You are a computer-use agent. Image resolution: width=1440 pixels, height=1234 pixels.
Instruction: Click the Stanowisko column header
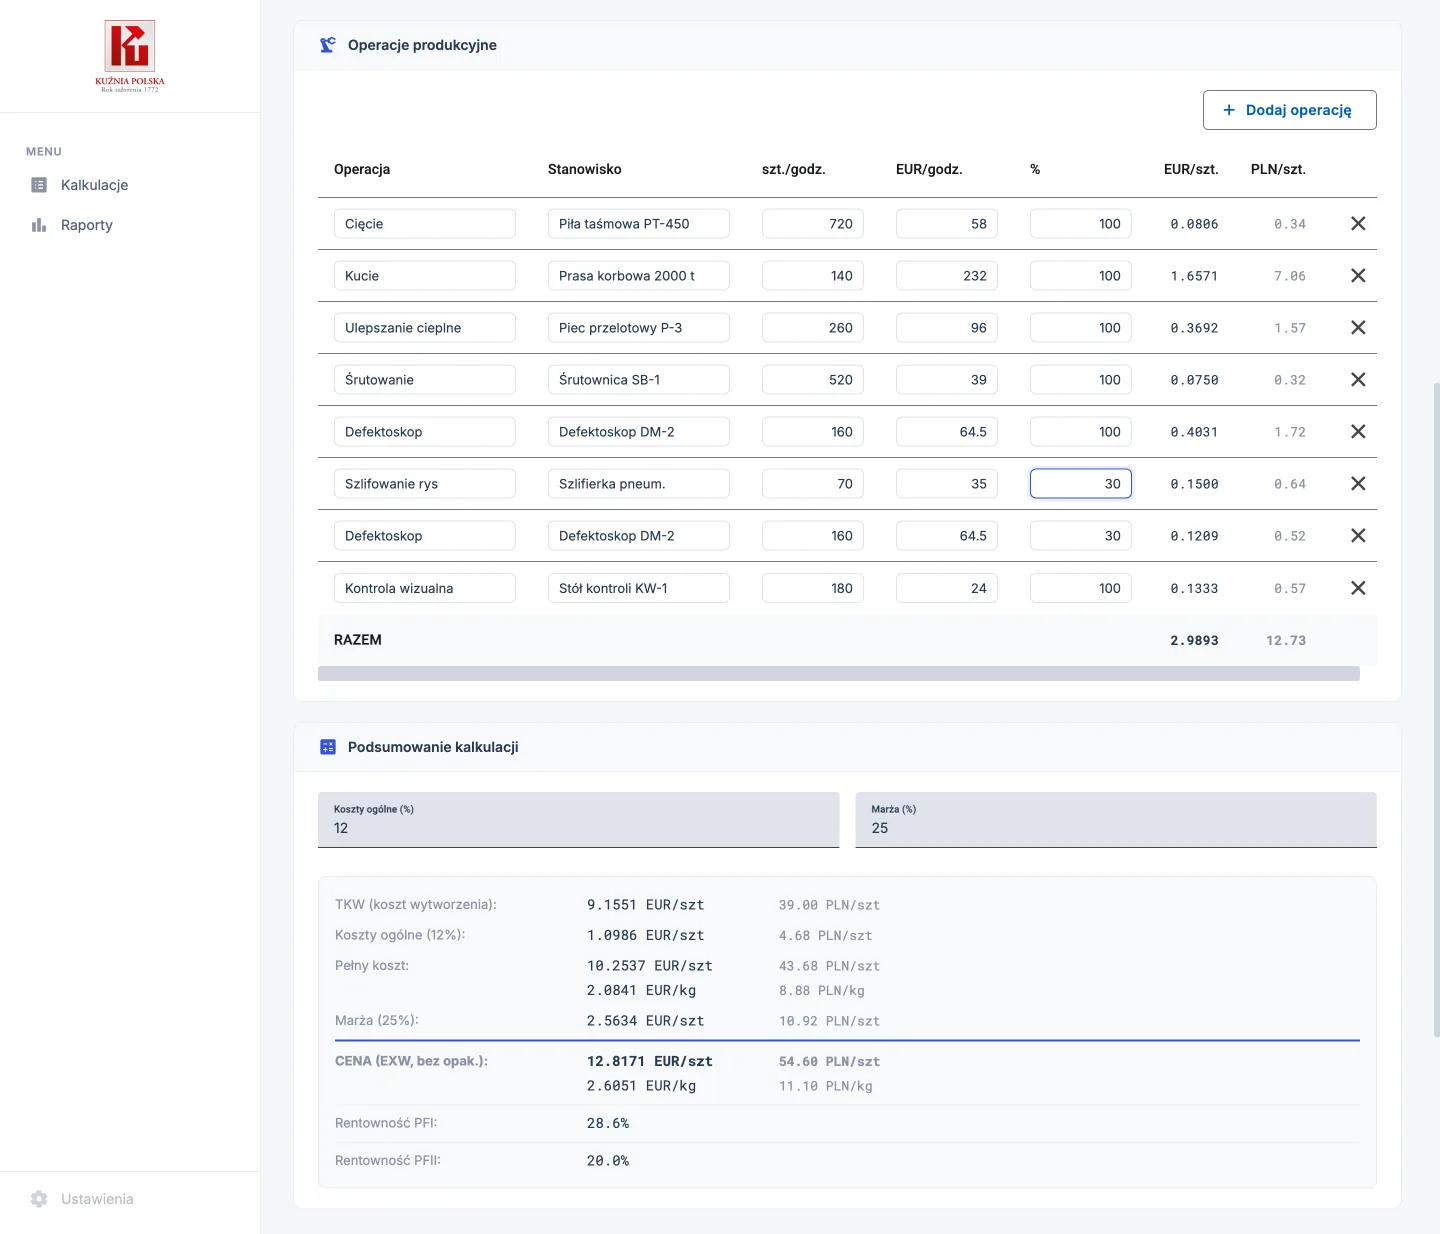[x=585, y=169]
